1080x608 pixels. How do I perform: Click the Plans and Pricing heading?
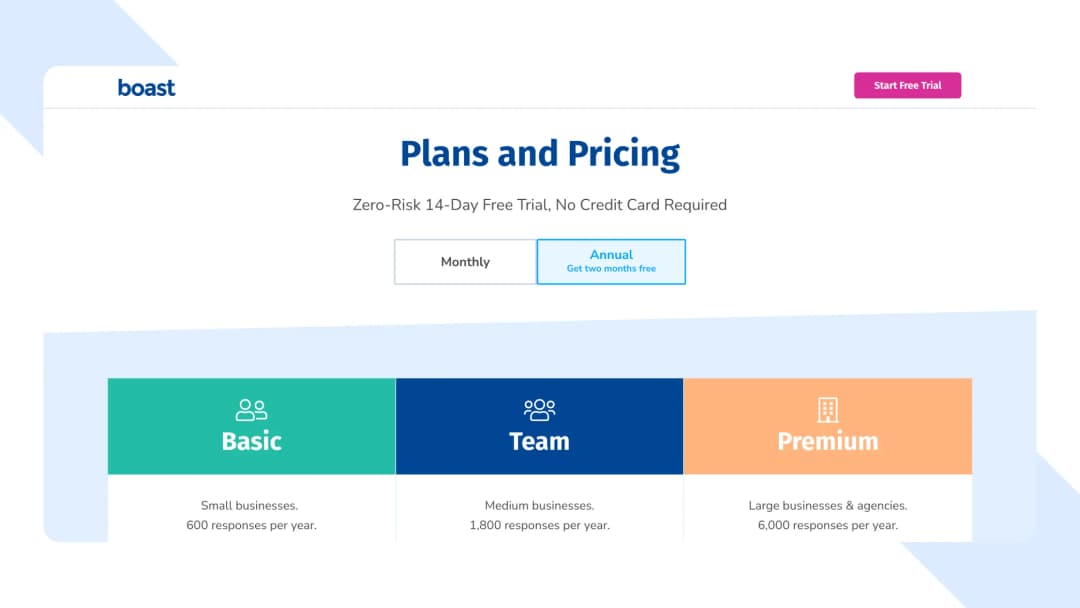539,153
